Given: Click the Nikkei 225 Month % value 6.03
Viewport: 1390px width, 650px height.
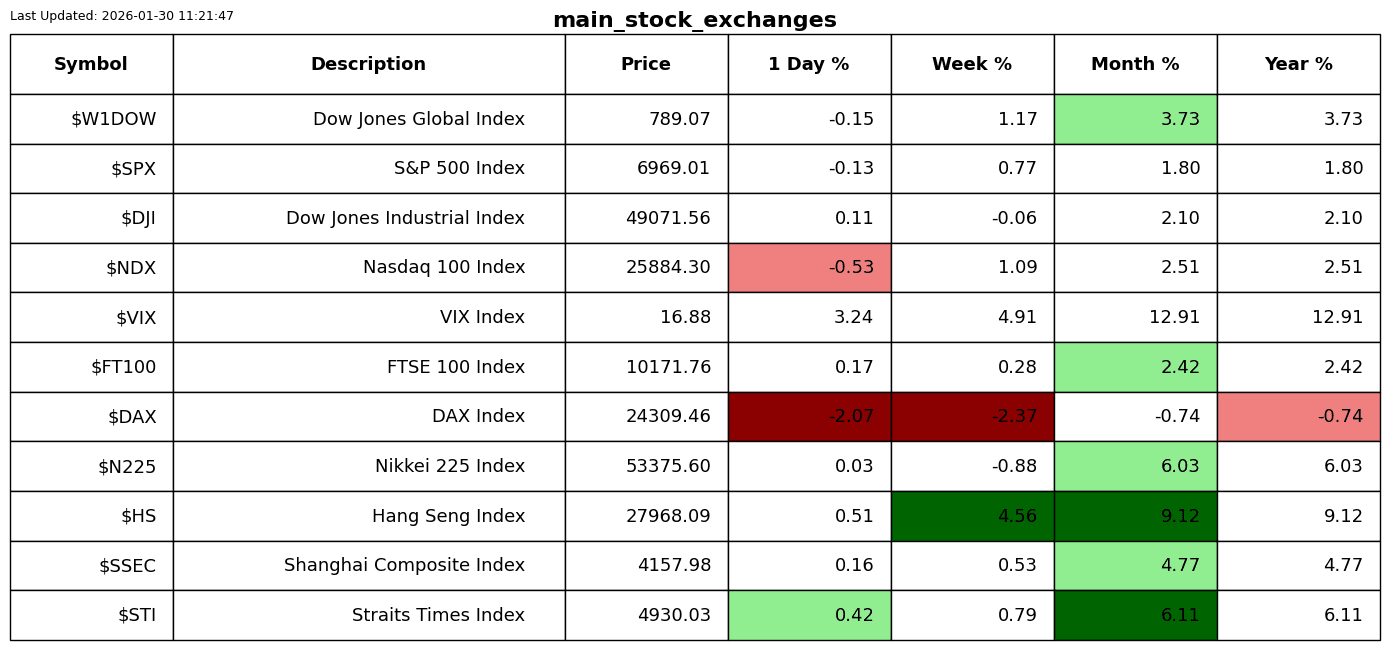Looking at the screenshot, I should pyautogui.click(x=1180, y=467).
